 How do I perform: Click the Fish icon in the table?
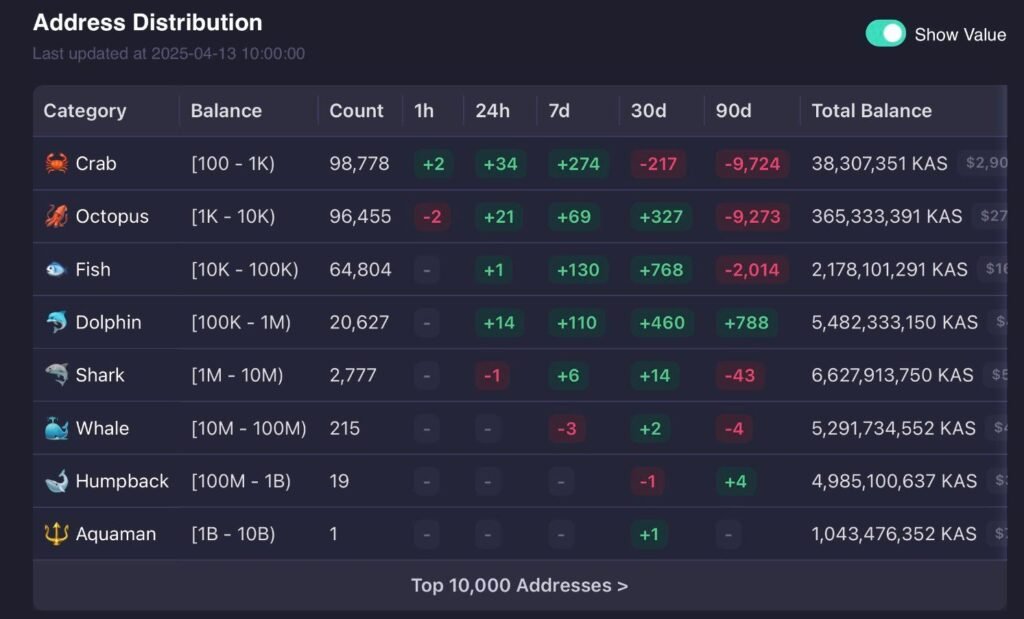pos(56,269)
